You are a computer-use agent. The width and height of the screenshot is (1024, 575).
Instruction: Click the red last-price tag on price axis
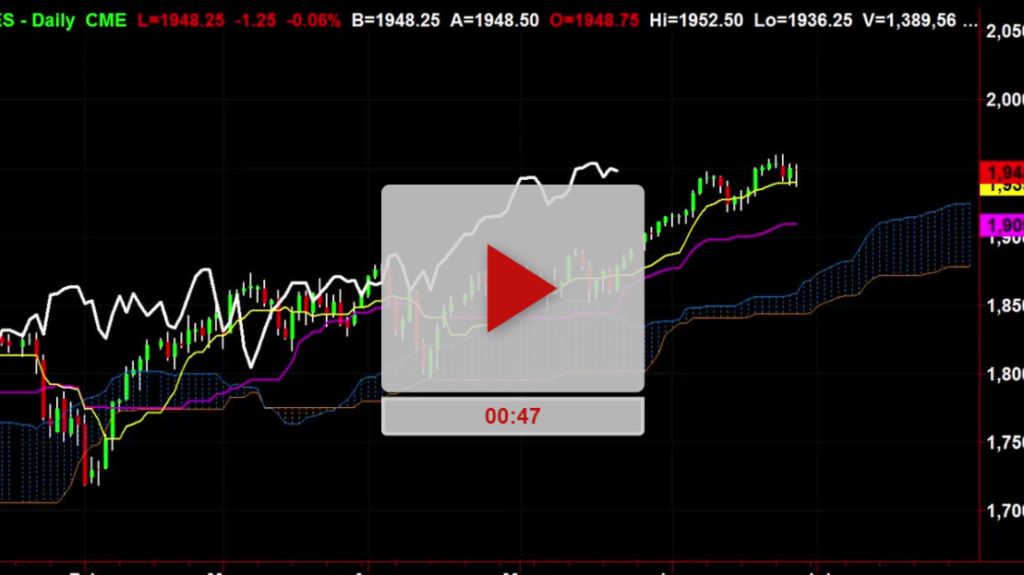1004,170
